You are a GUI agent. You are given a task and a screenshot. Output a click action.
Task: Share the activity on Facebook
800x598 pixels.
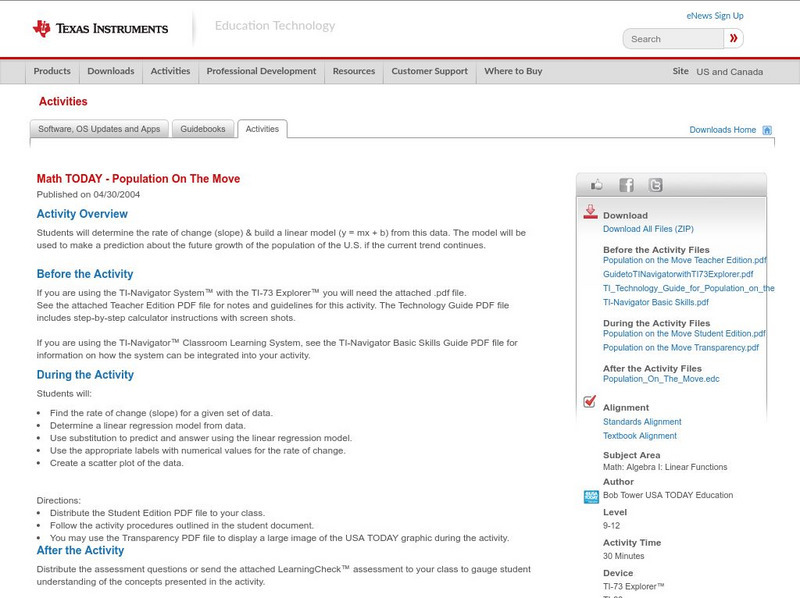pos(626,185)
